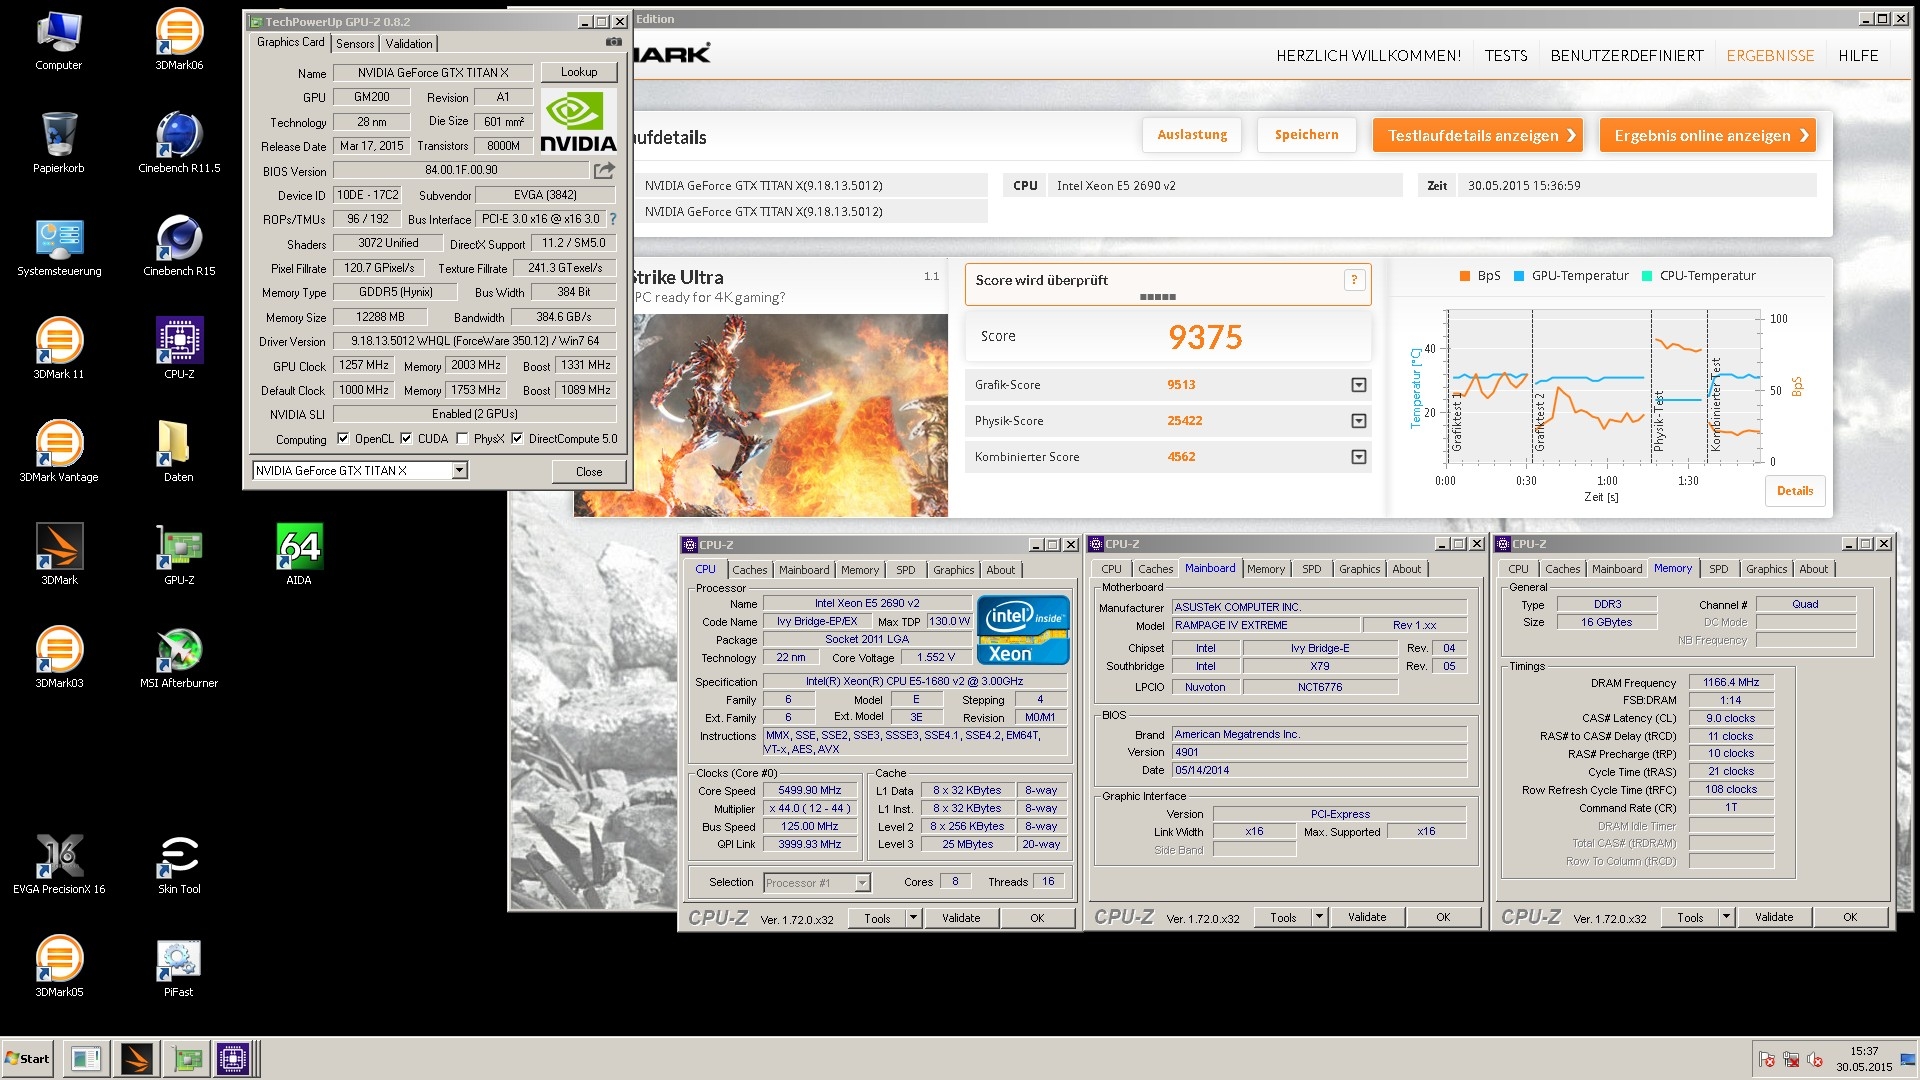
Task: Open the Computer desktop icon
Action: point(59,40)
